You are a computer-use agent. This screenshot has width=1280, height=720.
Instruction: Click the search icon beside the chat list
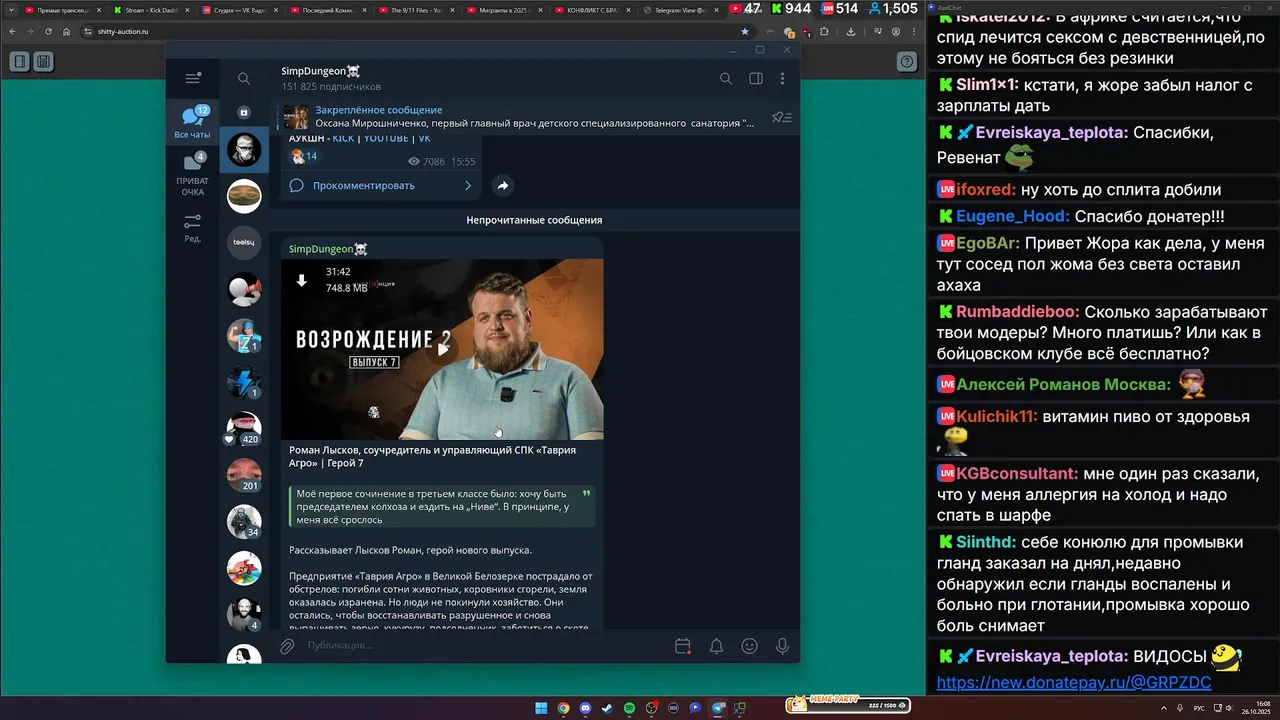click(244, 79)
